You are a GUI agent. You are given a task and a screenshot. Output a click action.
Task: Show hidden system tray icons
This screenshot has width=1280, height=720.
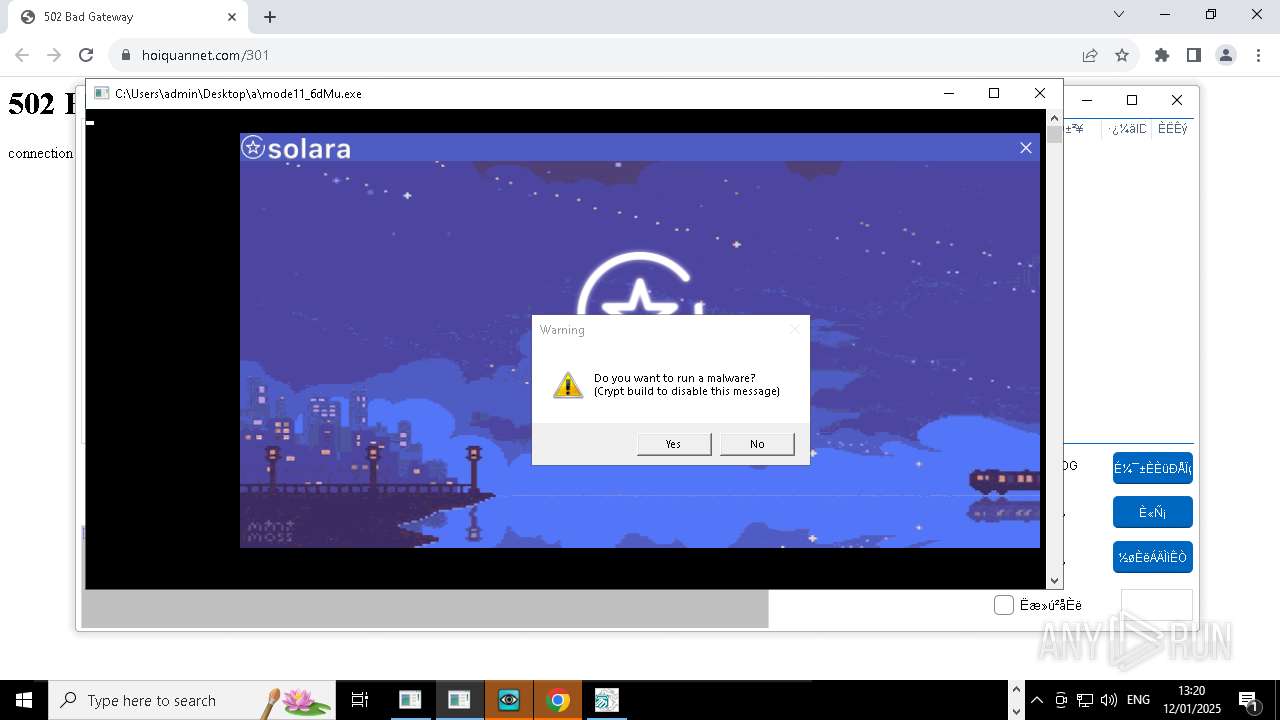click(x=1037, y=700)
